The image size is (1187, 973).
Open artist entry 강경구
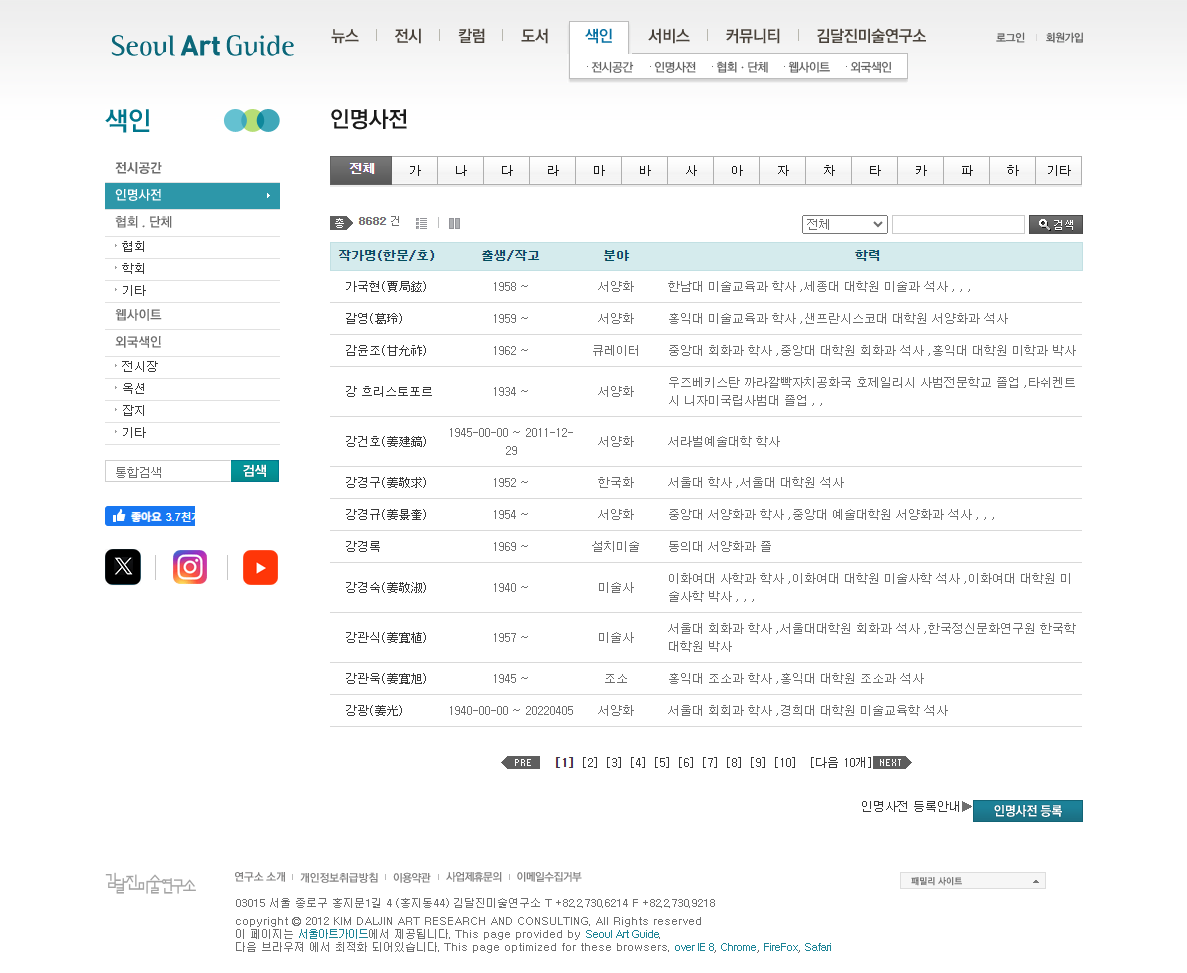[x=372, y=483]
